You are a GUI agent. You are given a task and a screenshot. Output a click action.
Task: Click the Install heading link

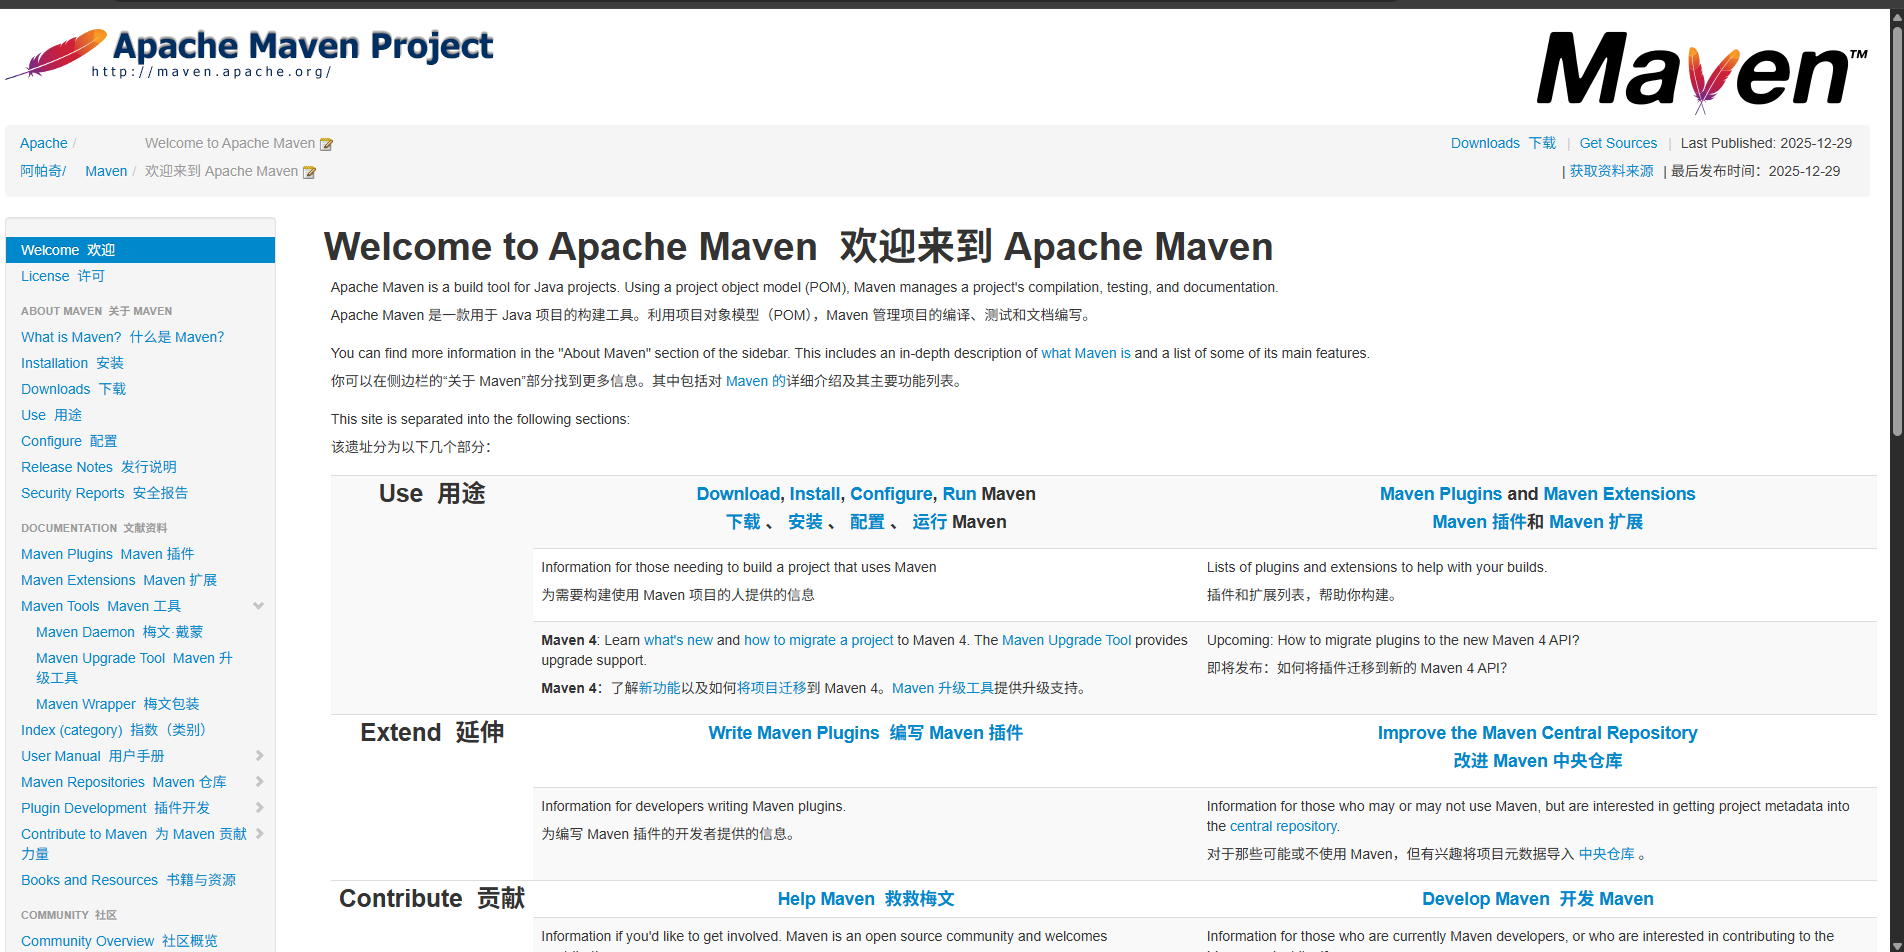815,494
